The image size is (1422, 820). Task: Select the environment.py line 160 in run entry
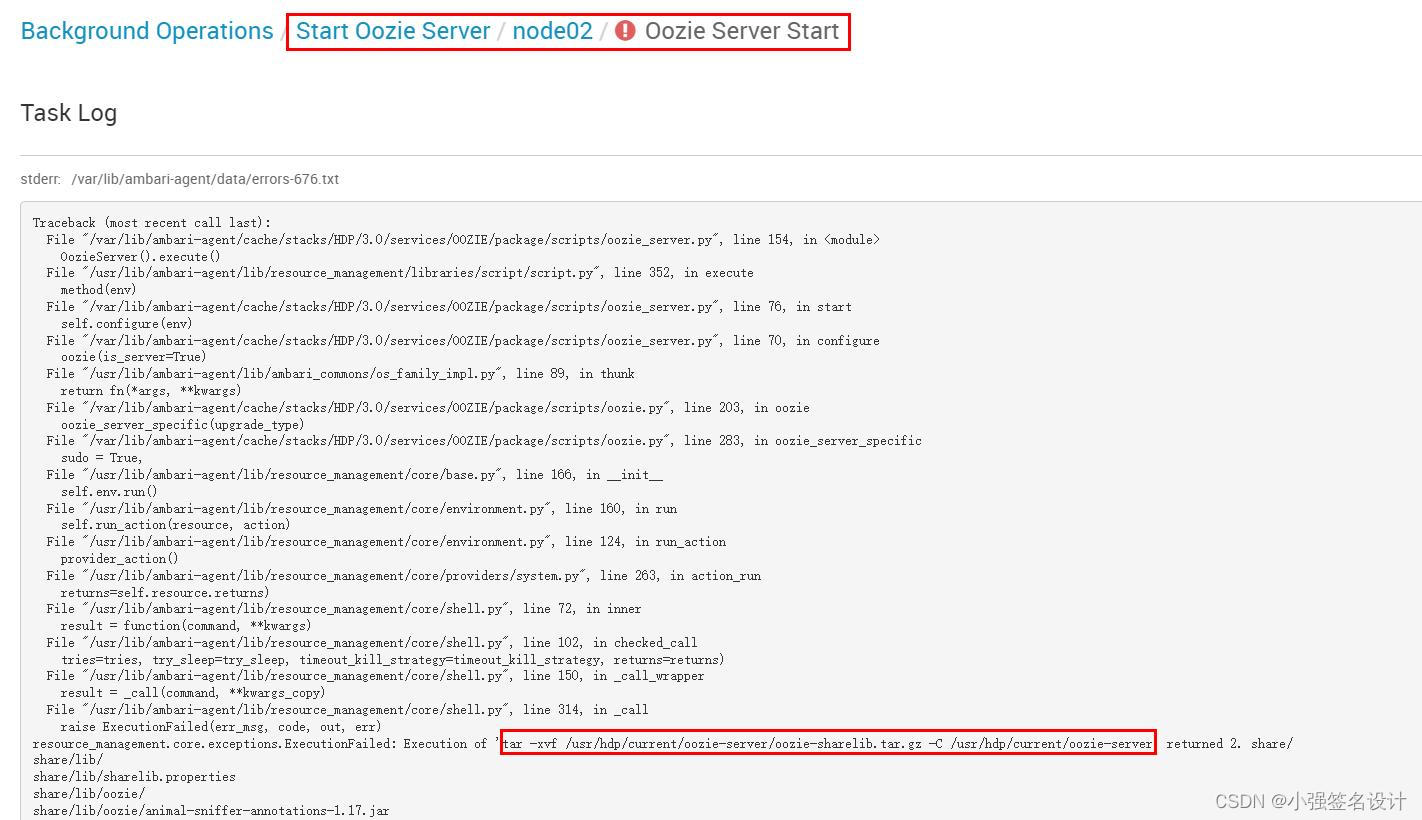[361, 509]
